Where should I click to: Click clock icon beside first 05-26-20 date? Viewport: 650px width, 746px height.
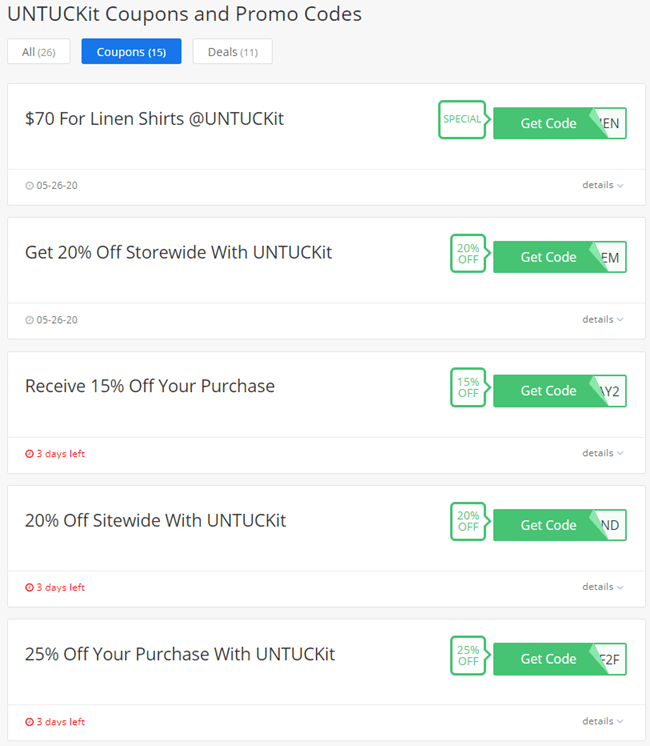click(x=30, y=186)
